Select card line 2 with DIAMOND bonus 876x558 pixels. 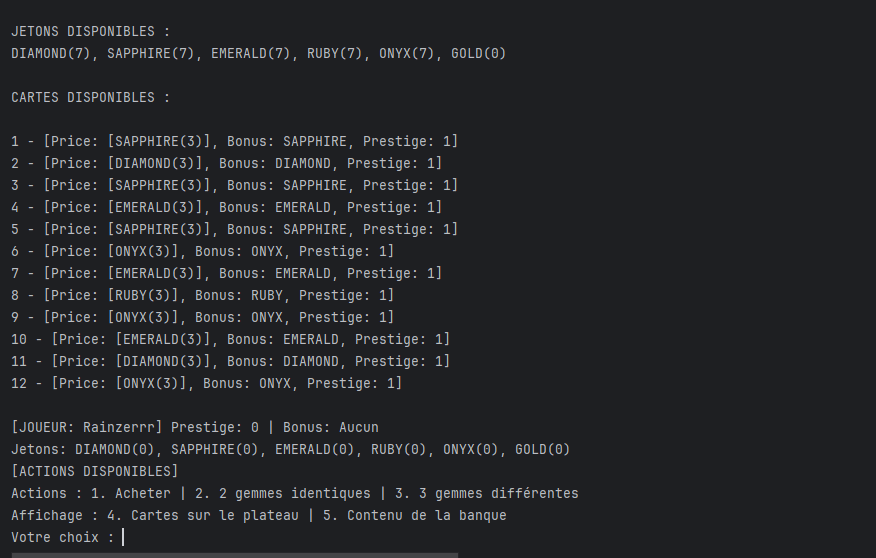click(x=227, y=163)
